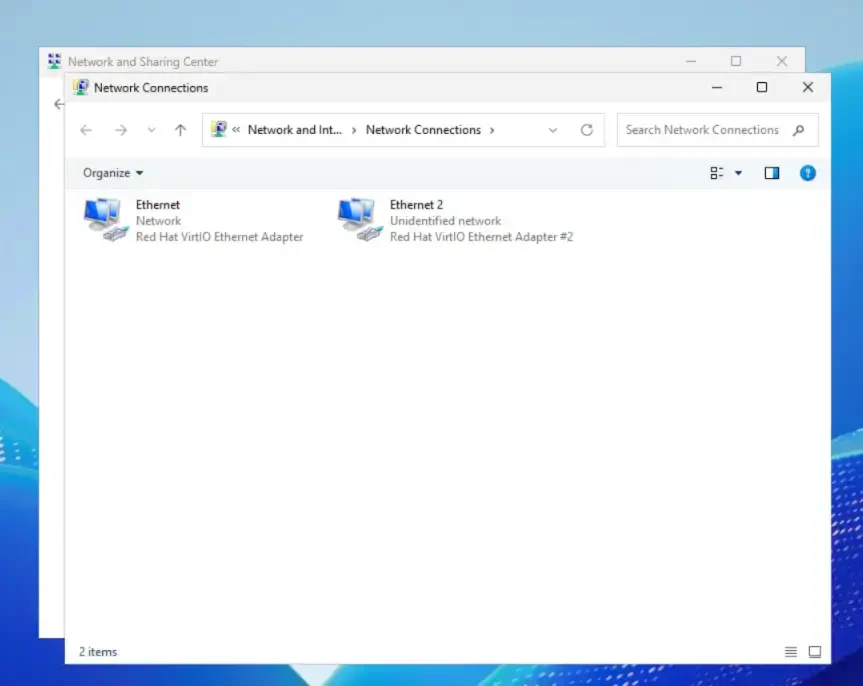Image resolution: width=863 pixels, height=686 pixels.
Task: Open the address bar history dropdown
Action: 553,130
